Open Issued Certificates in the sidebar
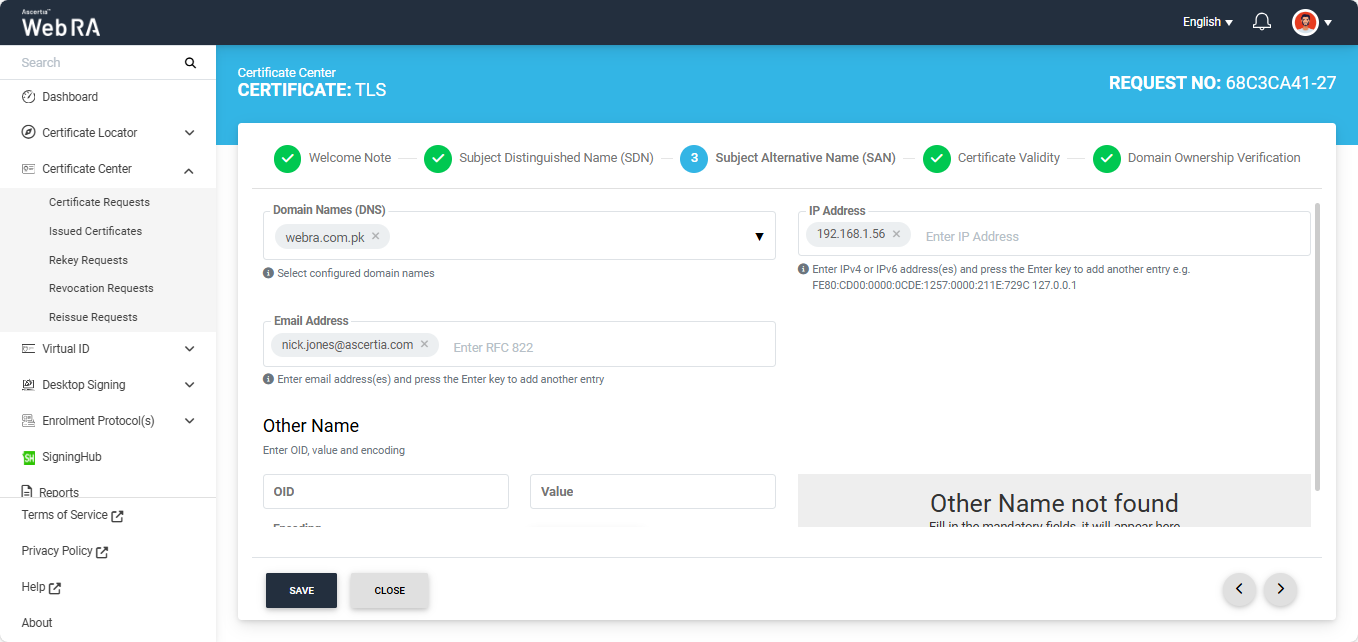Viewport: 1358px width, 642px height. click(95, 231)
